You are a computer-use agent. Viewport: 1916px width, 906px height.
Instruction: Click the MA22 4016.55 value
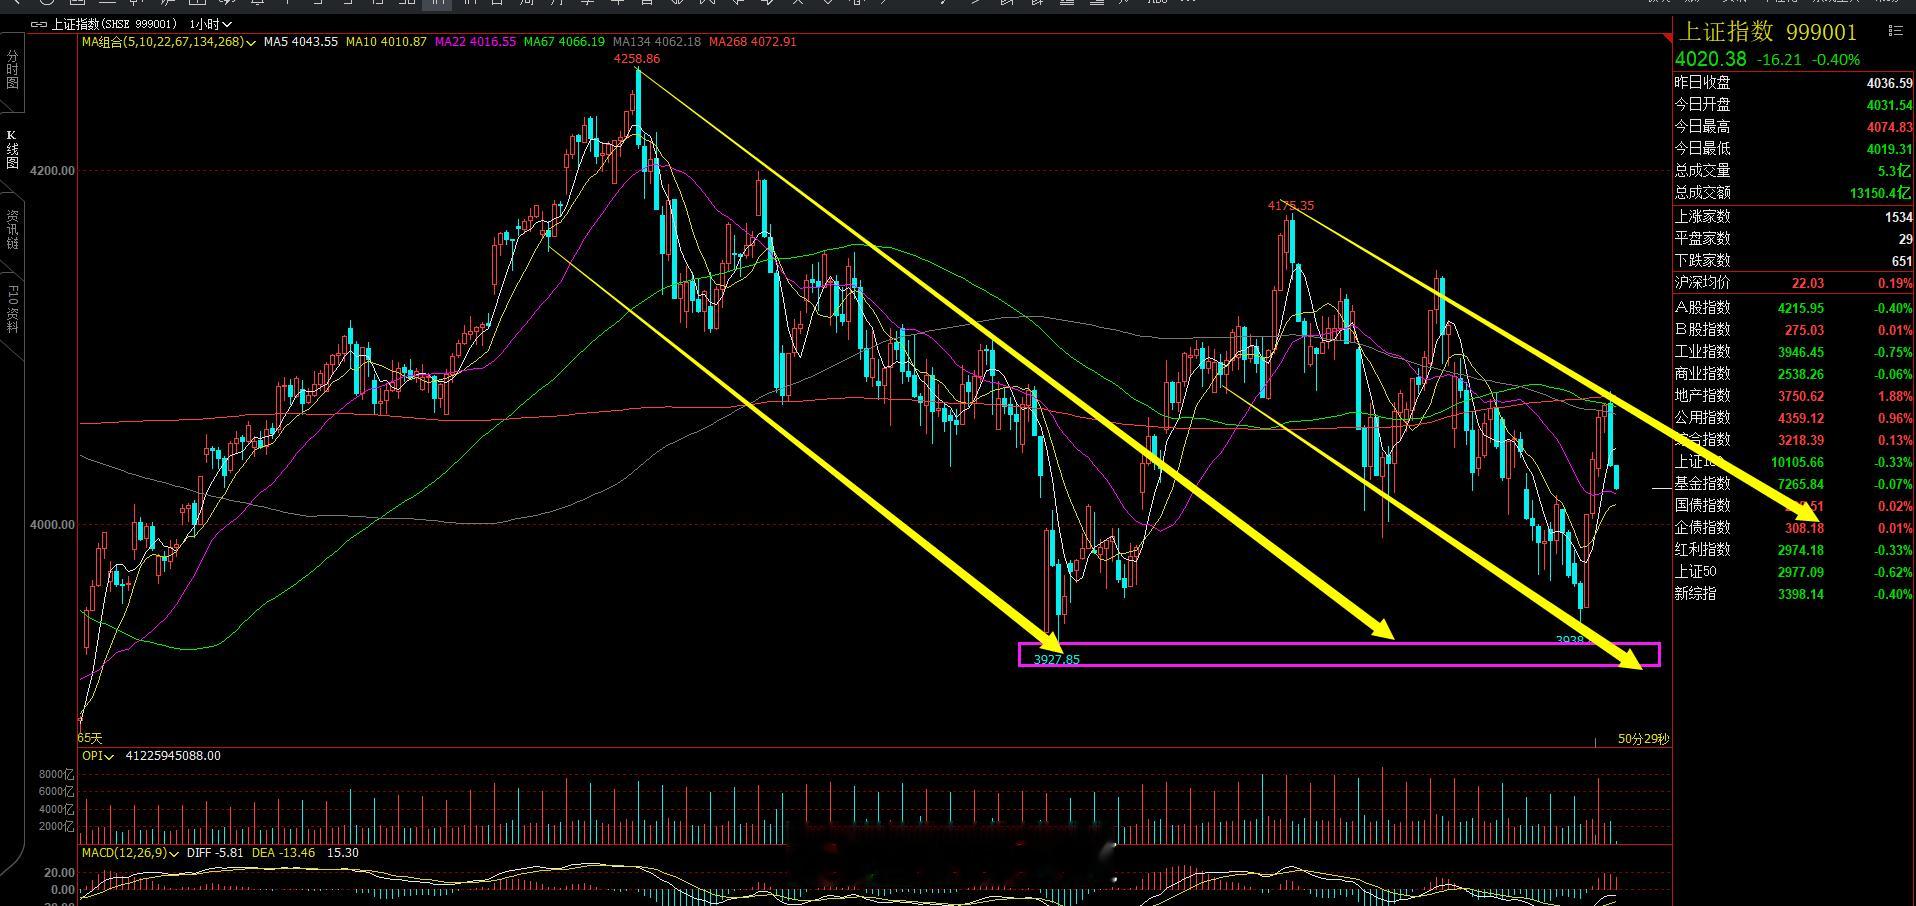pyautogui.click(x=475, y=42)
